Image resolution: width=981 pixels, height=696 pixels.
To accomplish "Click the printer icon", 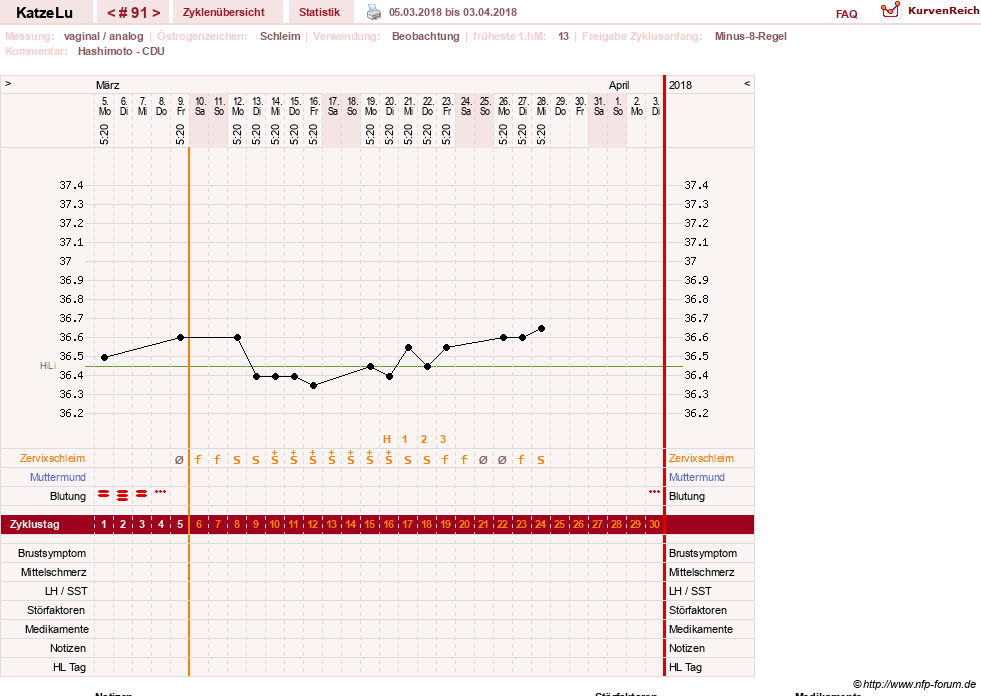I will pyautogui.click(x=374, y=12).
